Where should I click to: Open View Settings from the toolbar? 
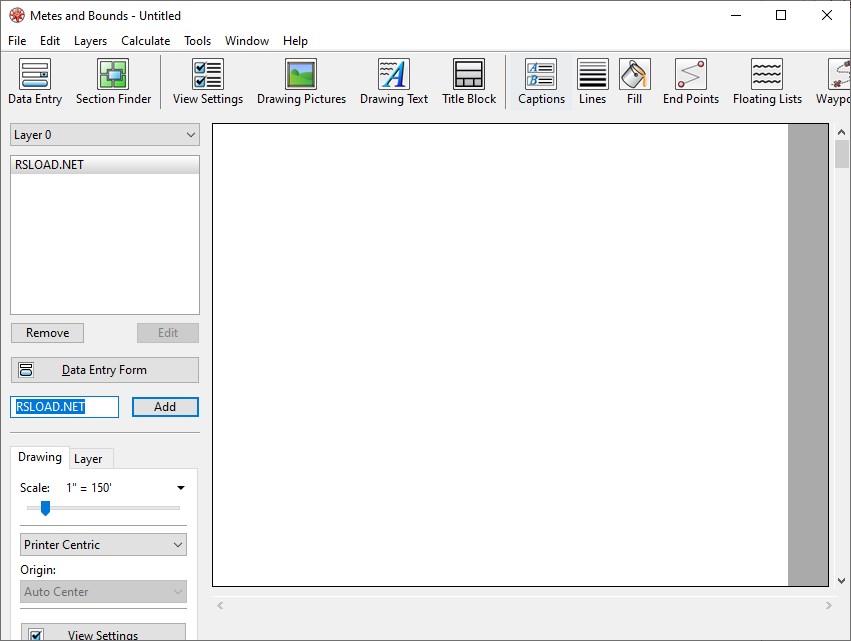(208, 80)
